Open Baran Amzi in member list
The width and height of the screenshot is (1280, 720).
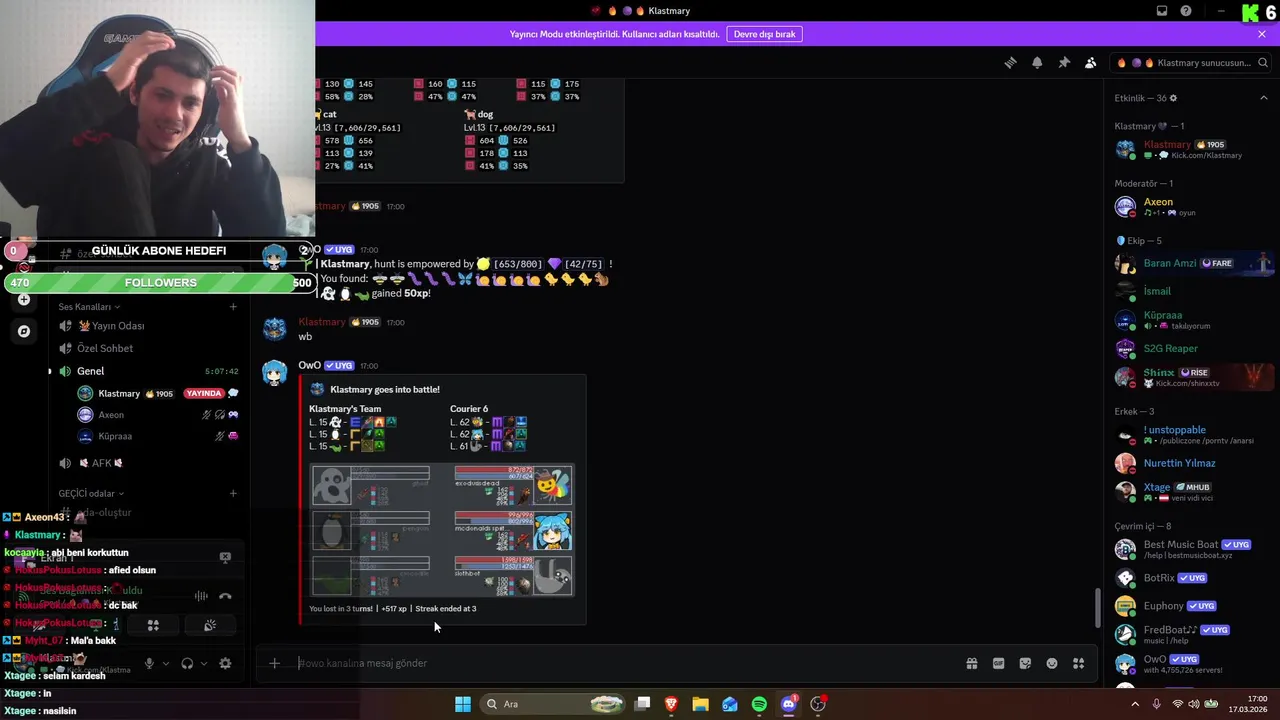tap(1192, 264)
